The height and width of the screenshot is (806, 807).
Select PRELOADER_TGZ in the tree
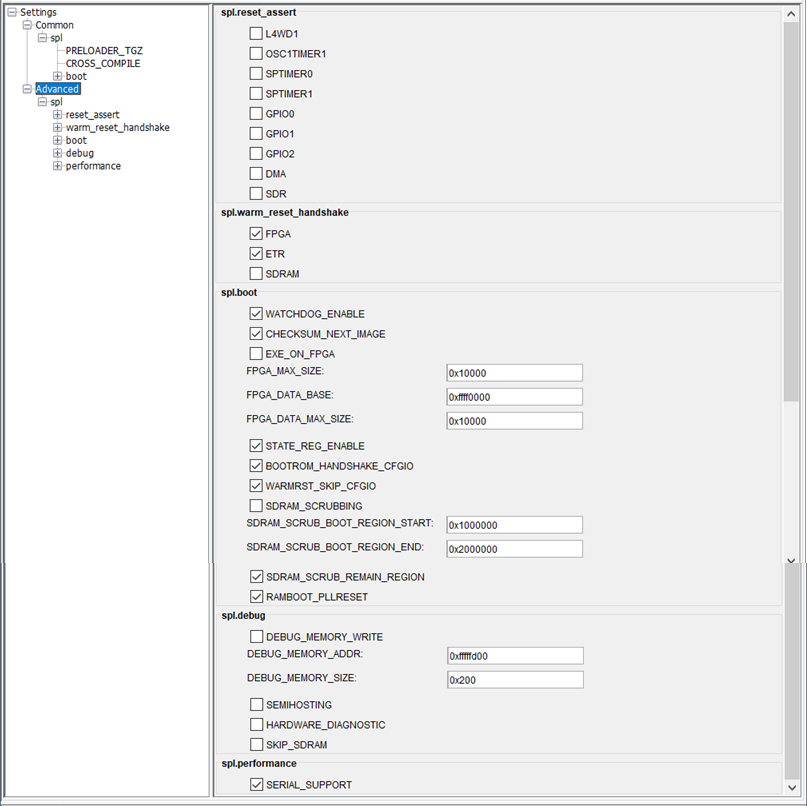tap(104, 50)
